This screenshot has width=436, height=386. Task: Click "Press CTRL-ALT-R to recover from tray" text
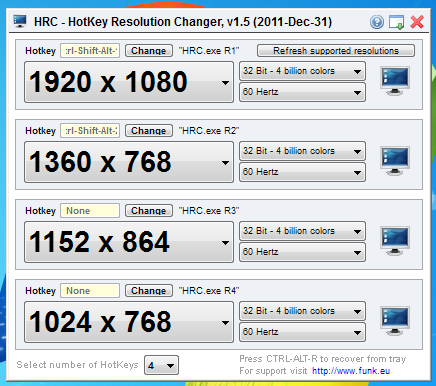coord(323,359)
